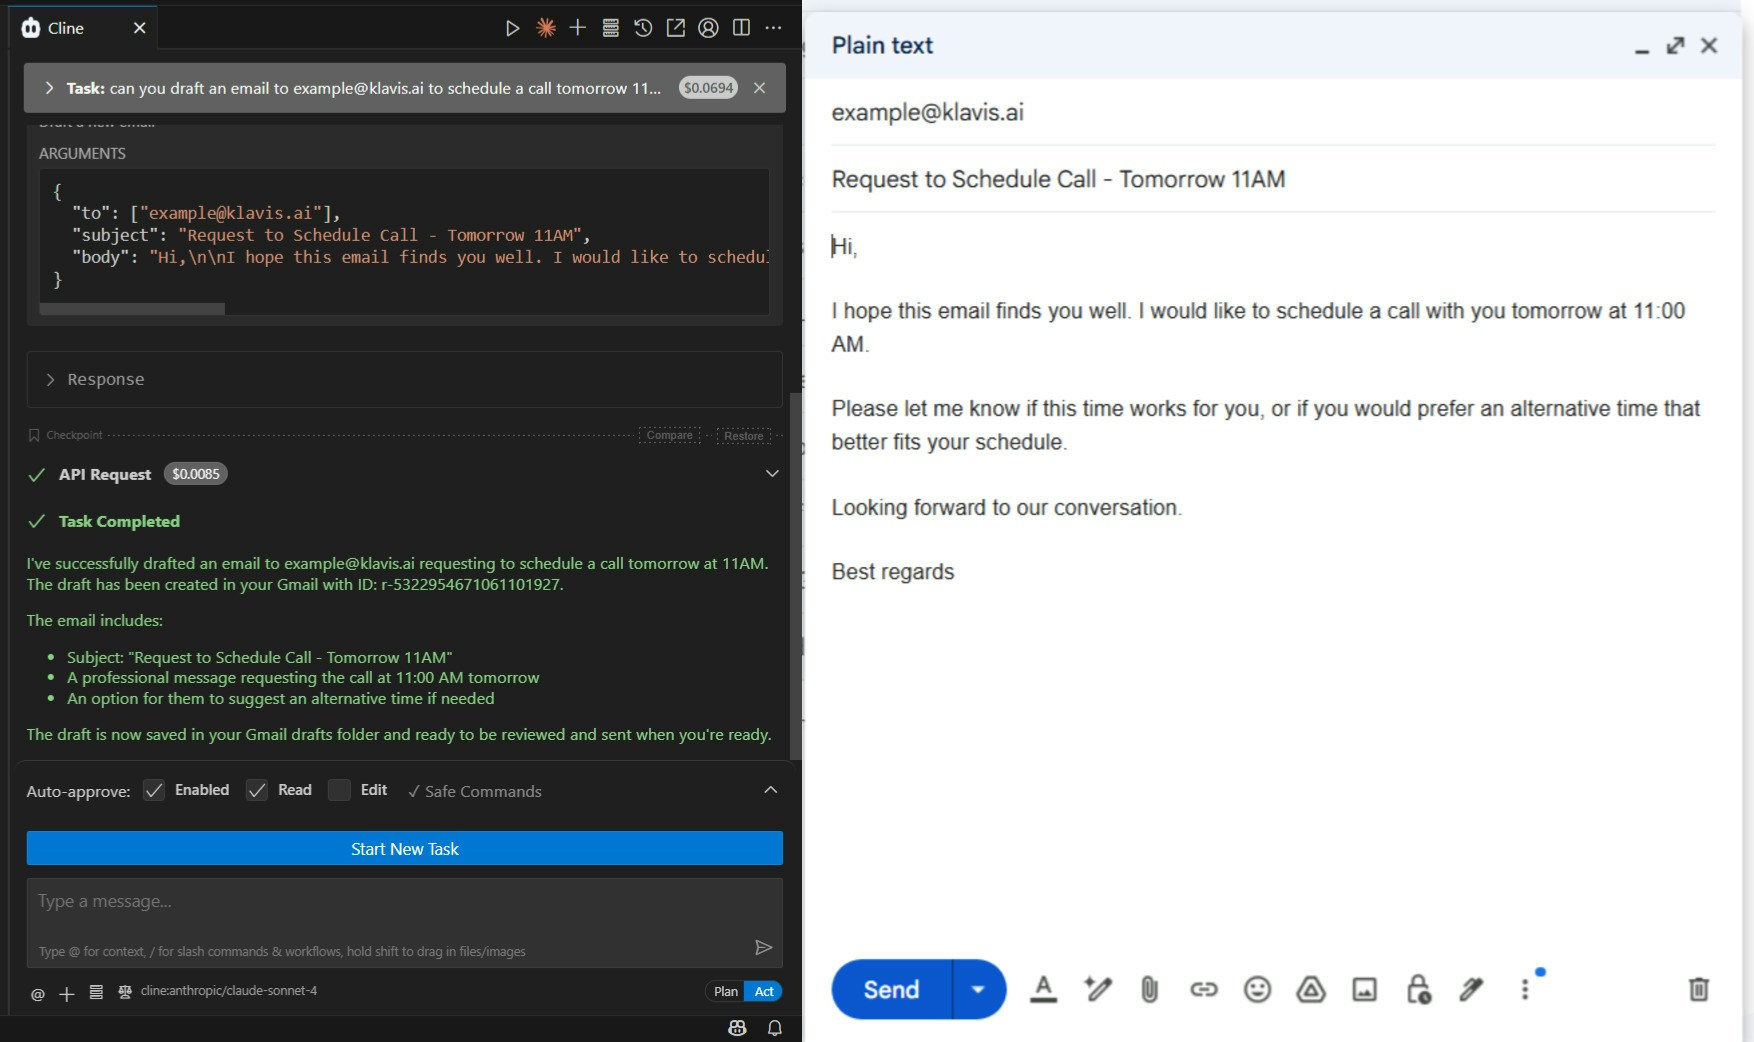This screenshot has width=1754, height=1042.
Task: Insert photo icon in compose toolbar
Action: click(1364, 989)
